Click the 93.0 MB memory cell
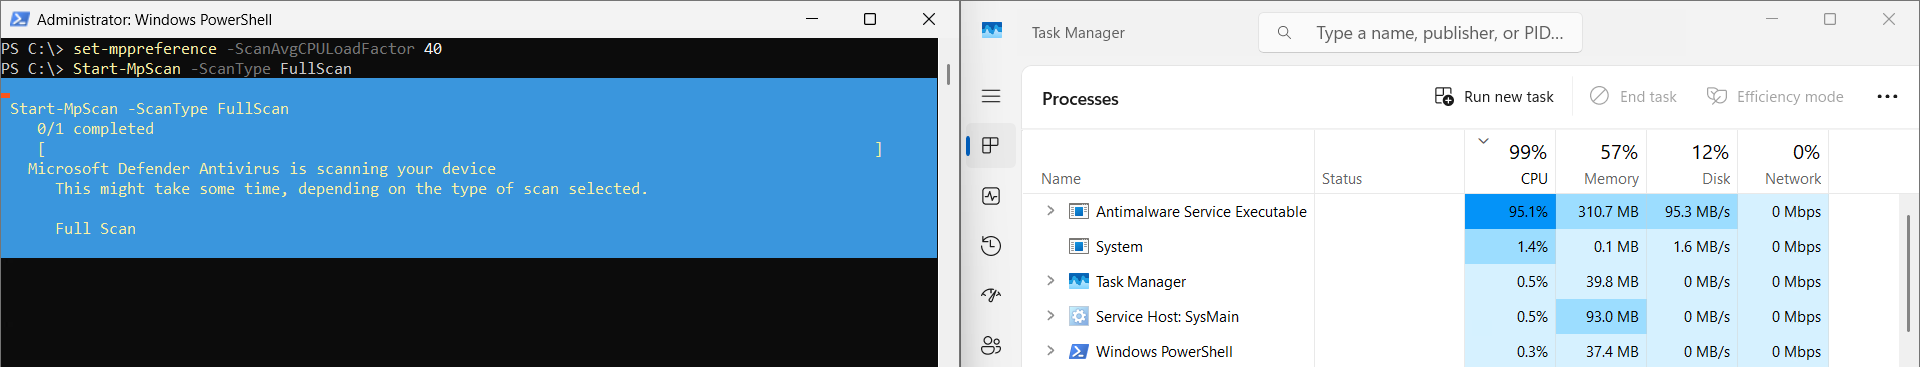Screen dimensions: 1920x367 coord(1601,317)
